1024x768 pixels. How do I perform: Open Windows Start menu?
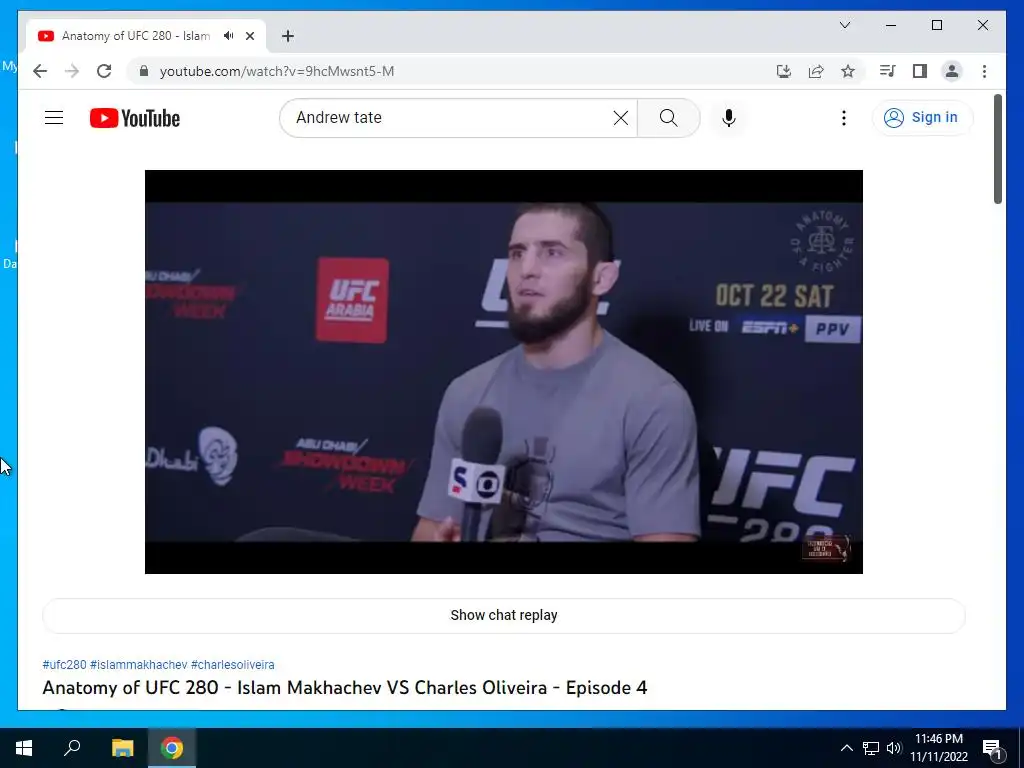24,748
